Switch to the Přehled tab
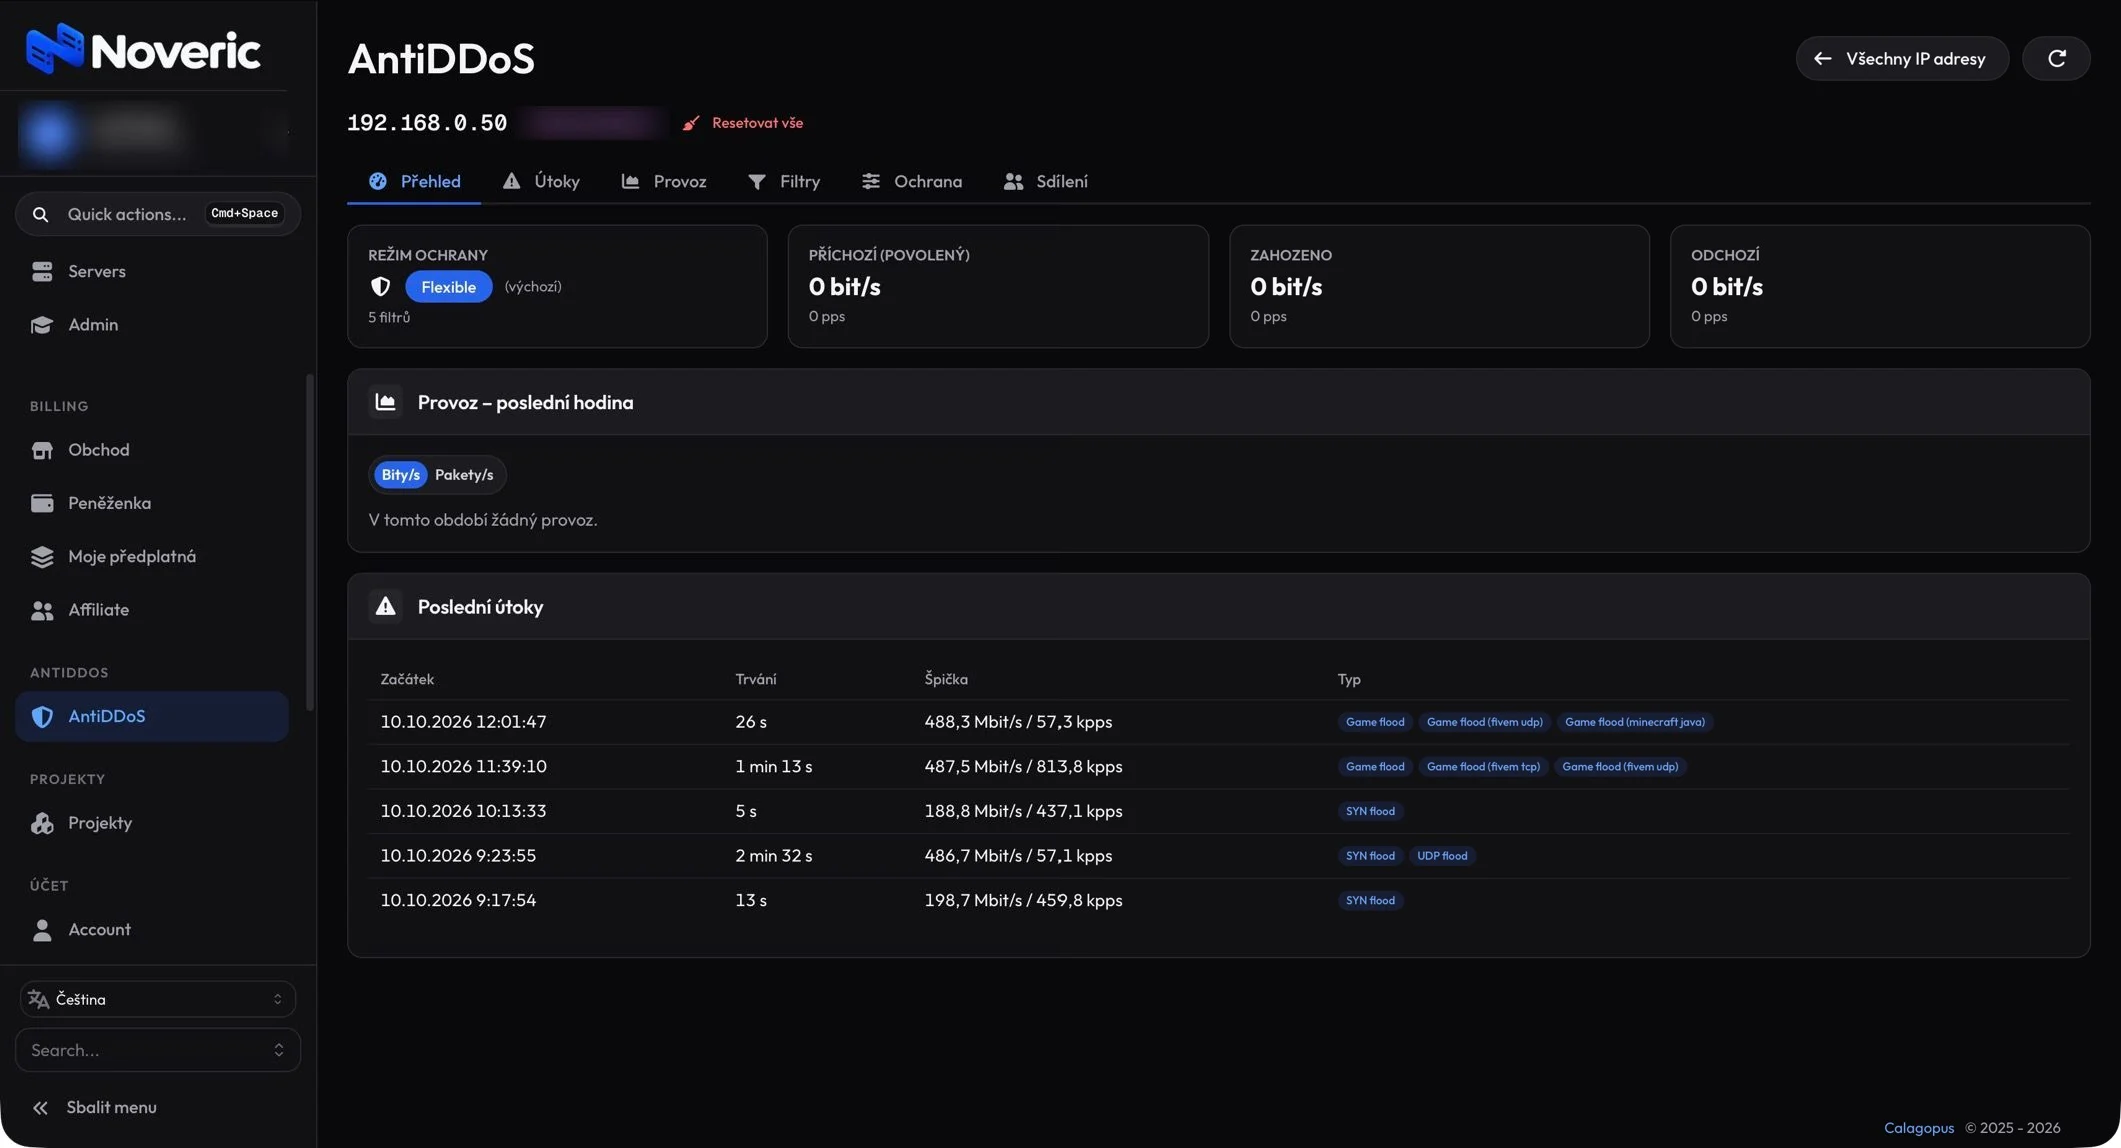 point(414,181)
